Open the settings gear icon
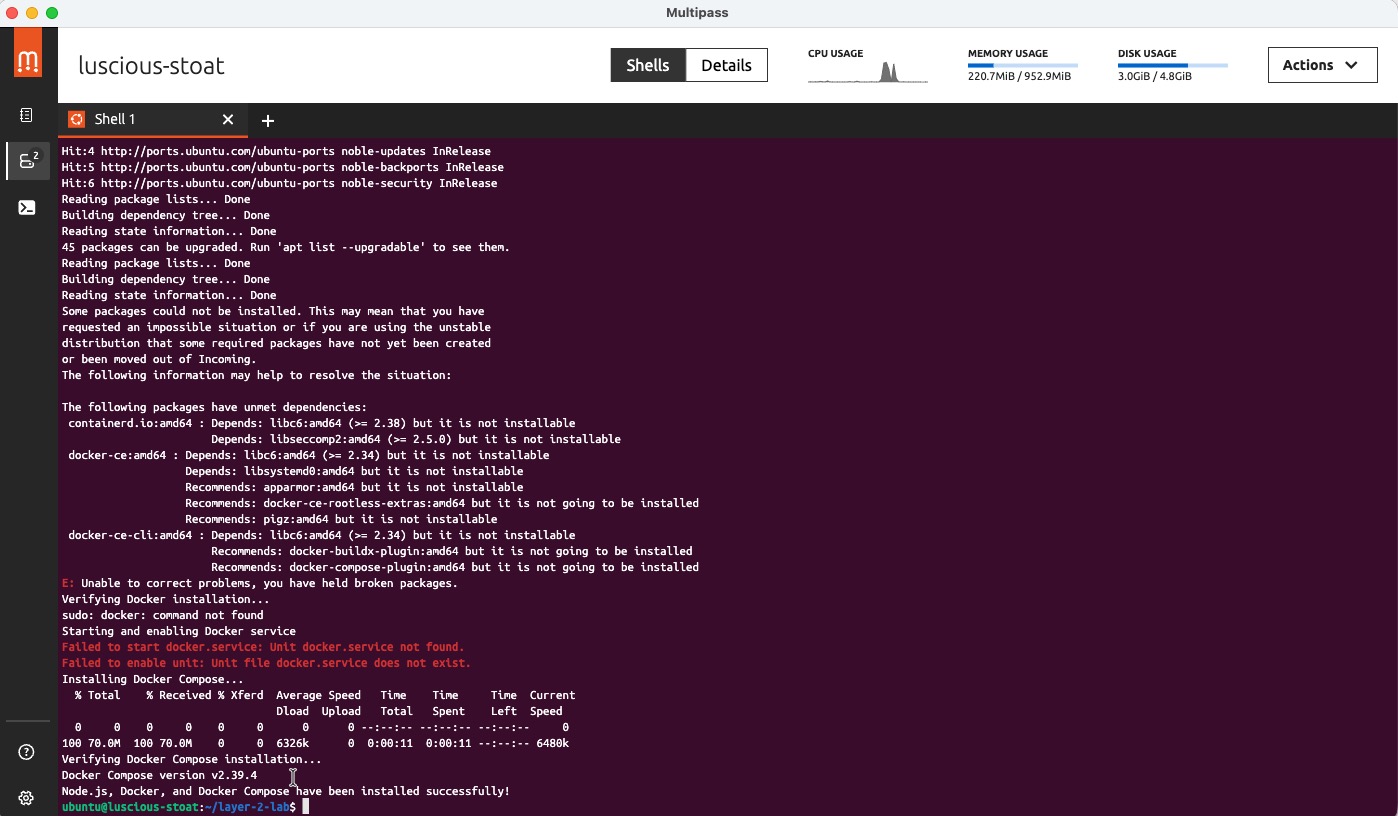The width and height of the screenshot is (1398, 816). point(27,798)
